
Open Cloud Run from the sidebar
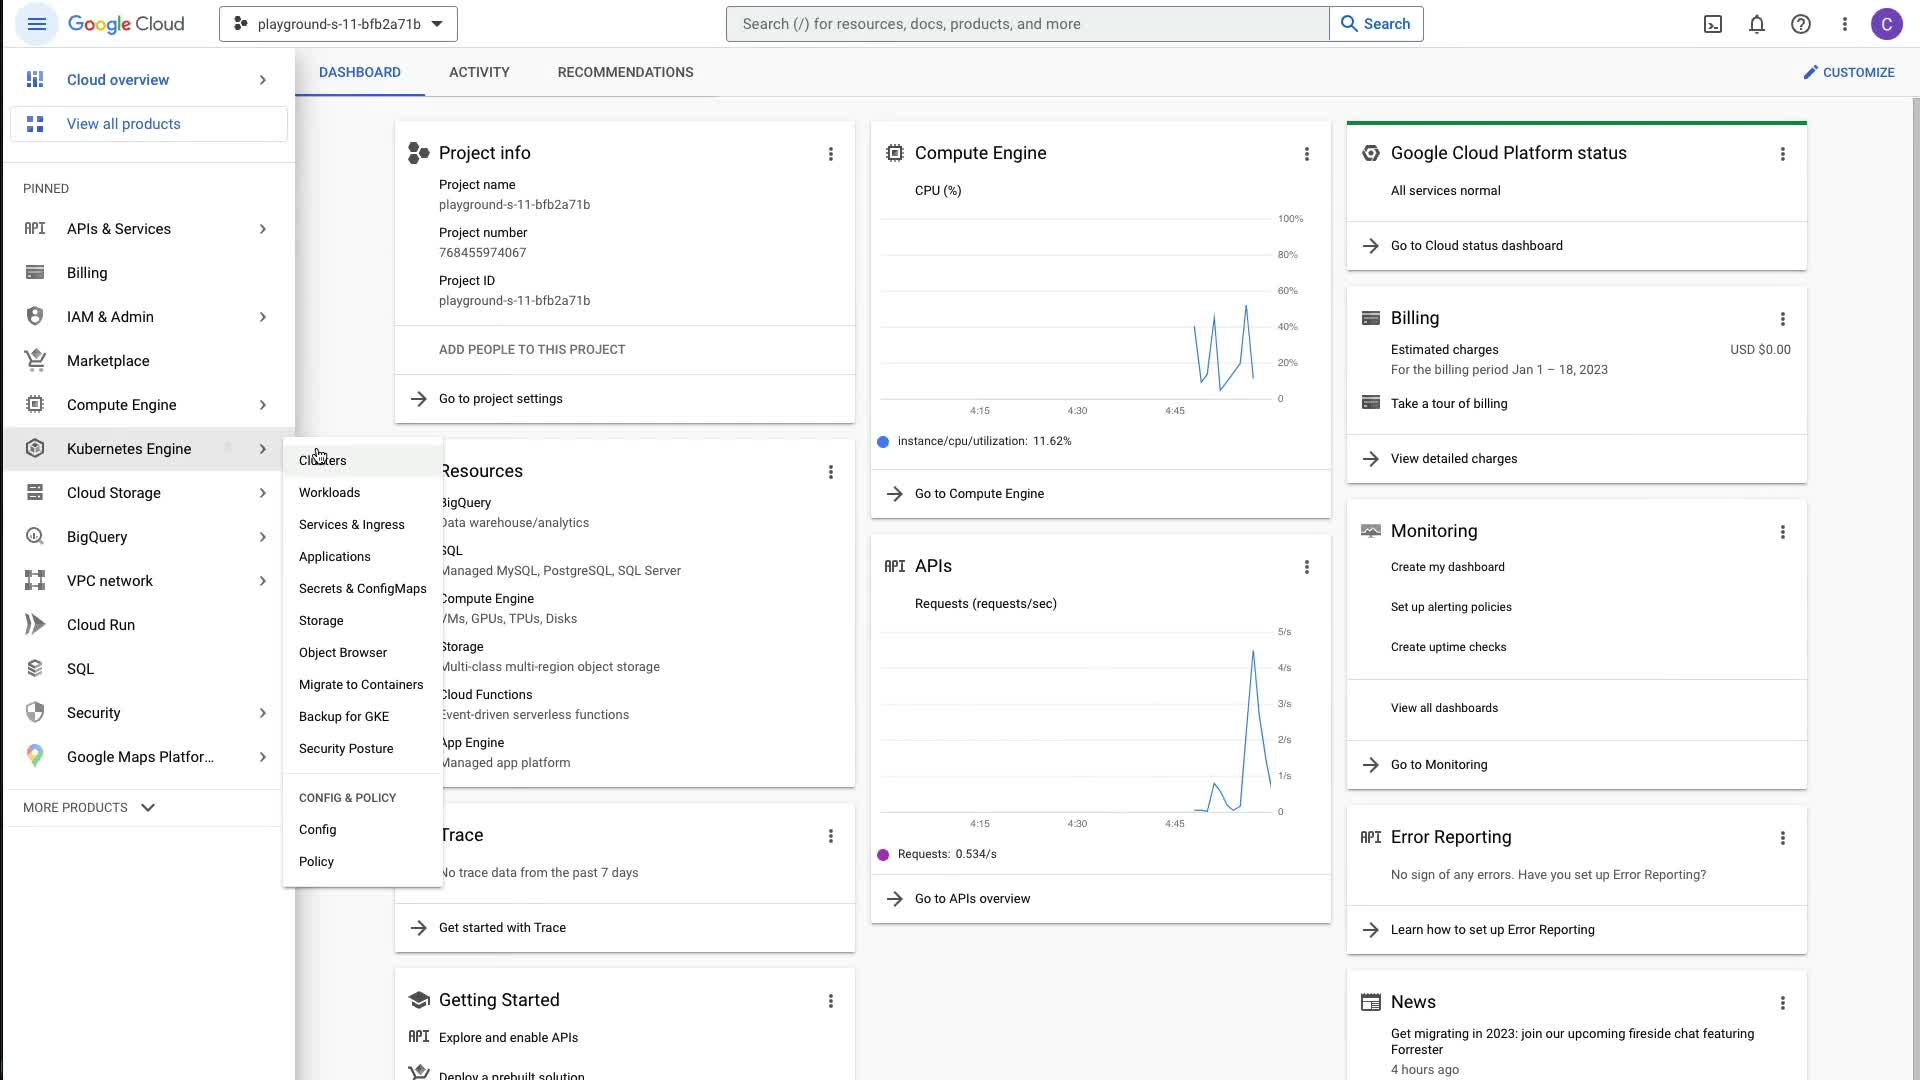[101, 625]
